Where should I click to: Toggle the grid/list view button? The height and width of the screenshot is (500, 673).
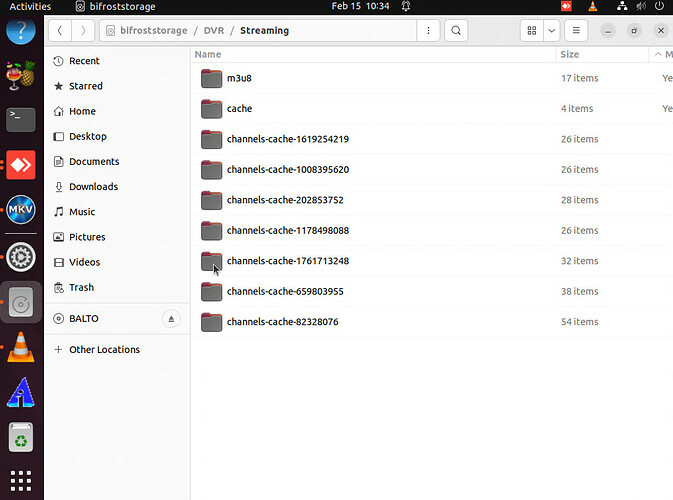532,31
